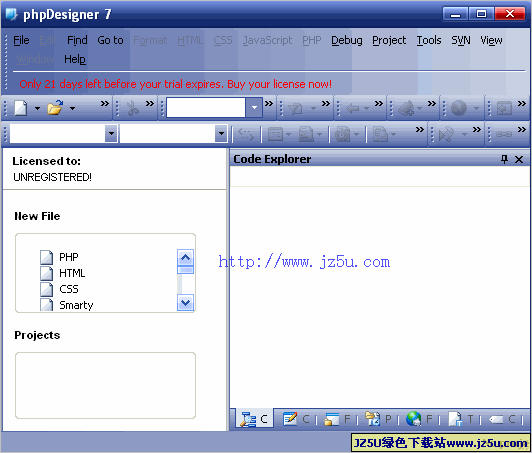The image size is (532, 453).
Task: Expand overflow chevron next to scissors icon
Action: (x=150, y=103)
